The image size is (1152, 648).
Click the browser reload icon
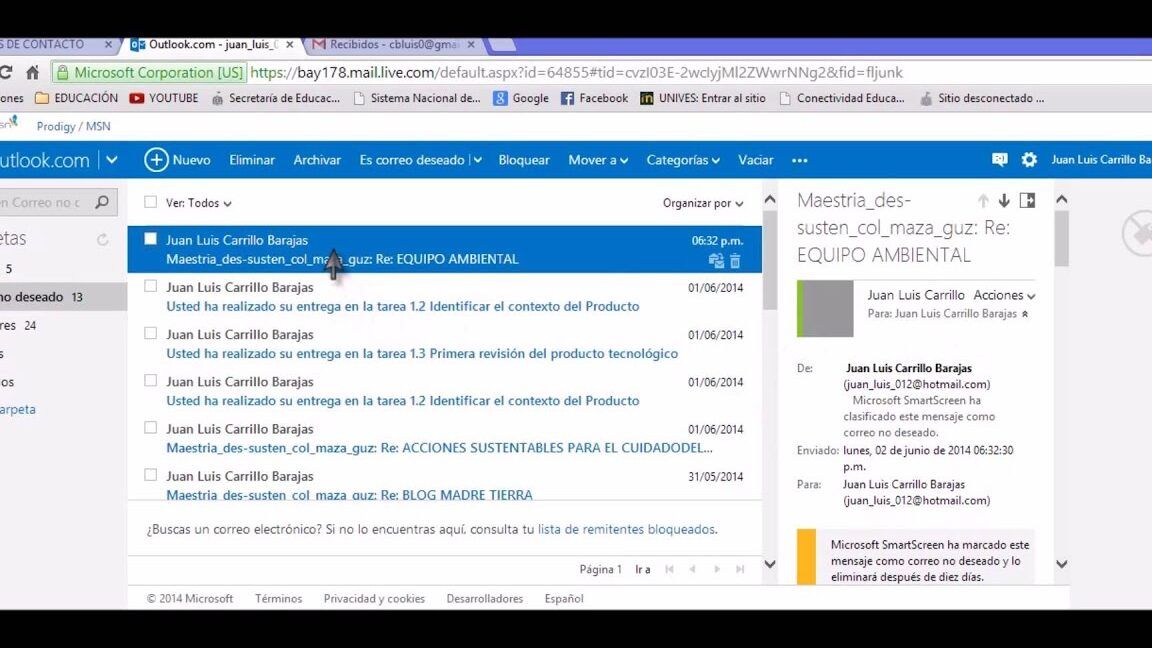(6, 72)
